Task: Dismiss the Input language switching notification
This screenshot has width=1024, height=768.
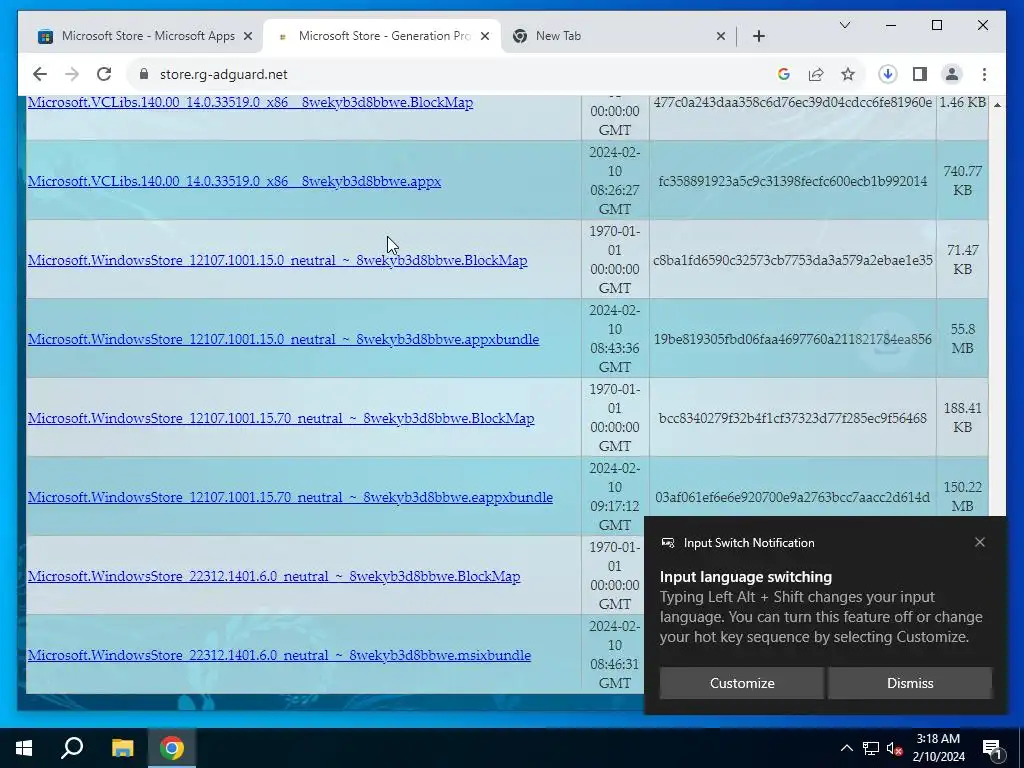Action: (x=910, y=683)
